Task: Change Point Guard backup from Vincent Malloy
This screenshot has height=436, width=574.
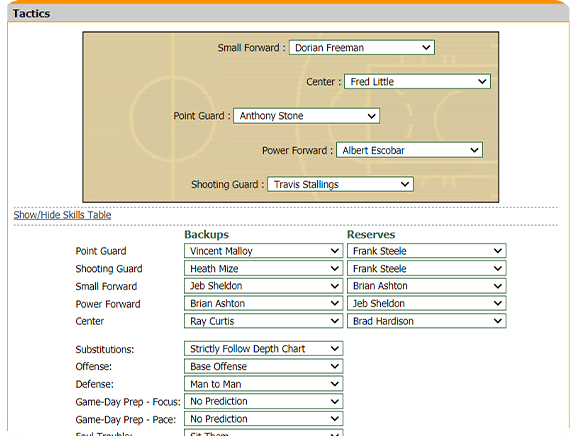Action: tap(264, 251)
